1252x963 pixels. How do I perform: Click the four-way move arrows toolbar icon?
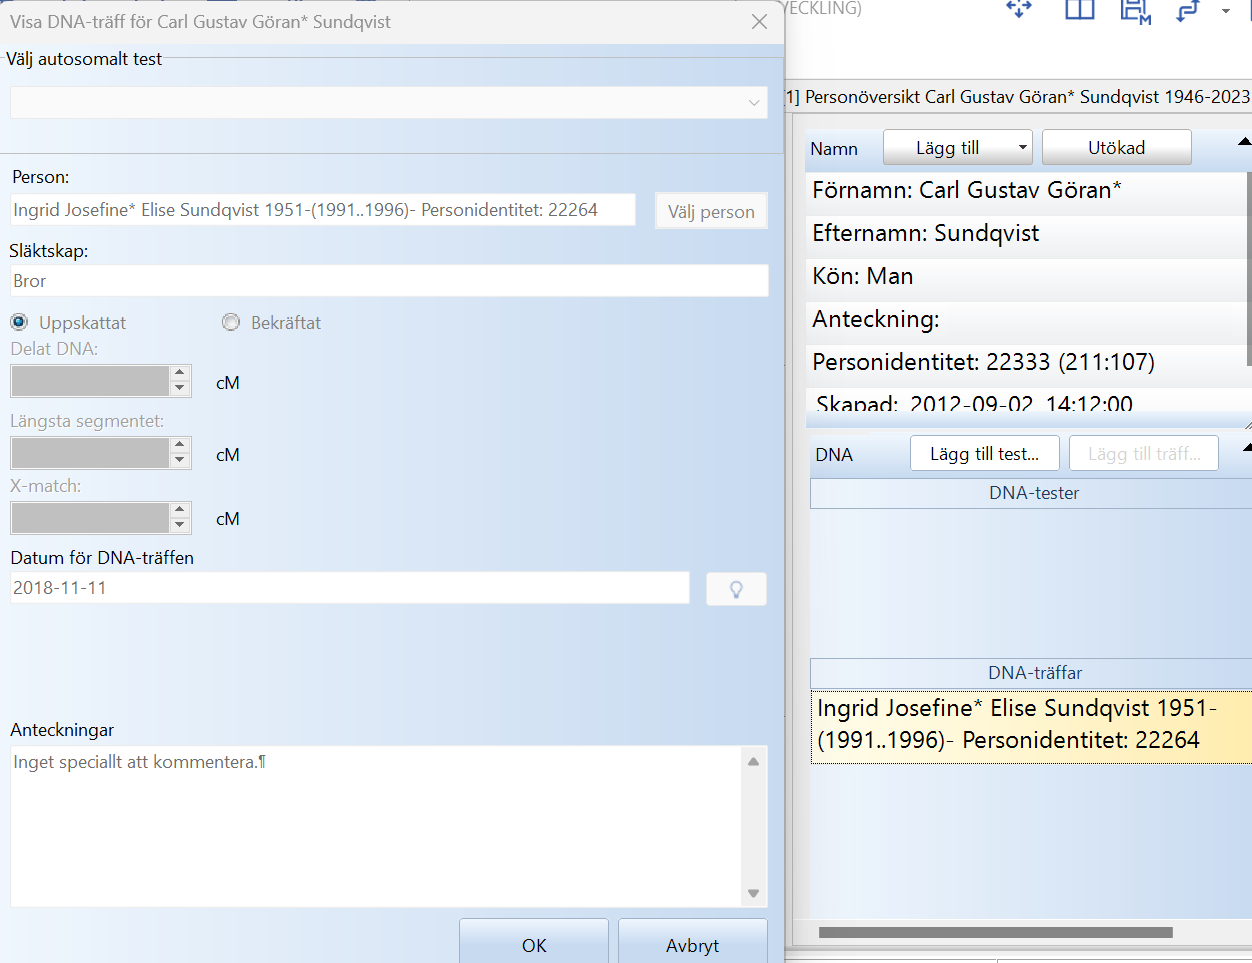(1018, 9)
